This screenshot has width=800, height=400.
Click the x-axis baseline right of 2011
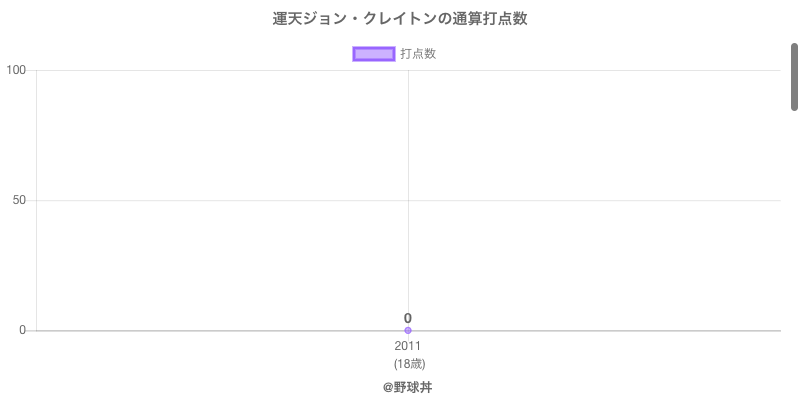(x=600, y=330)
